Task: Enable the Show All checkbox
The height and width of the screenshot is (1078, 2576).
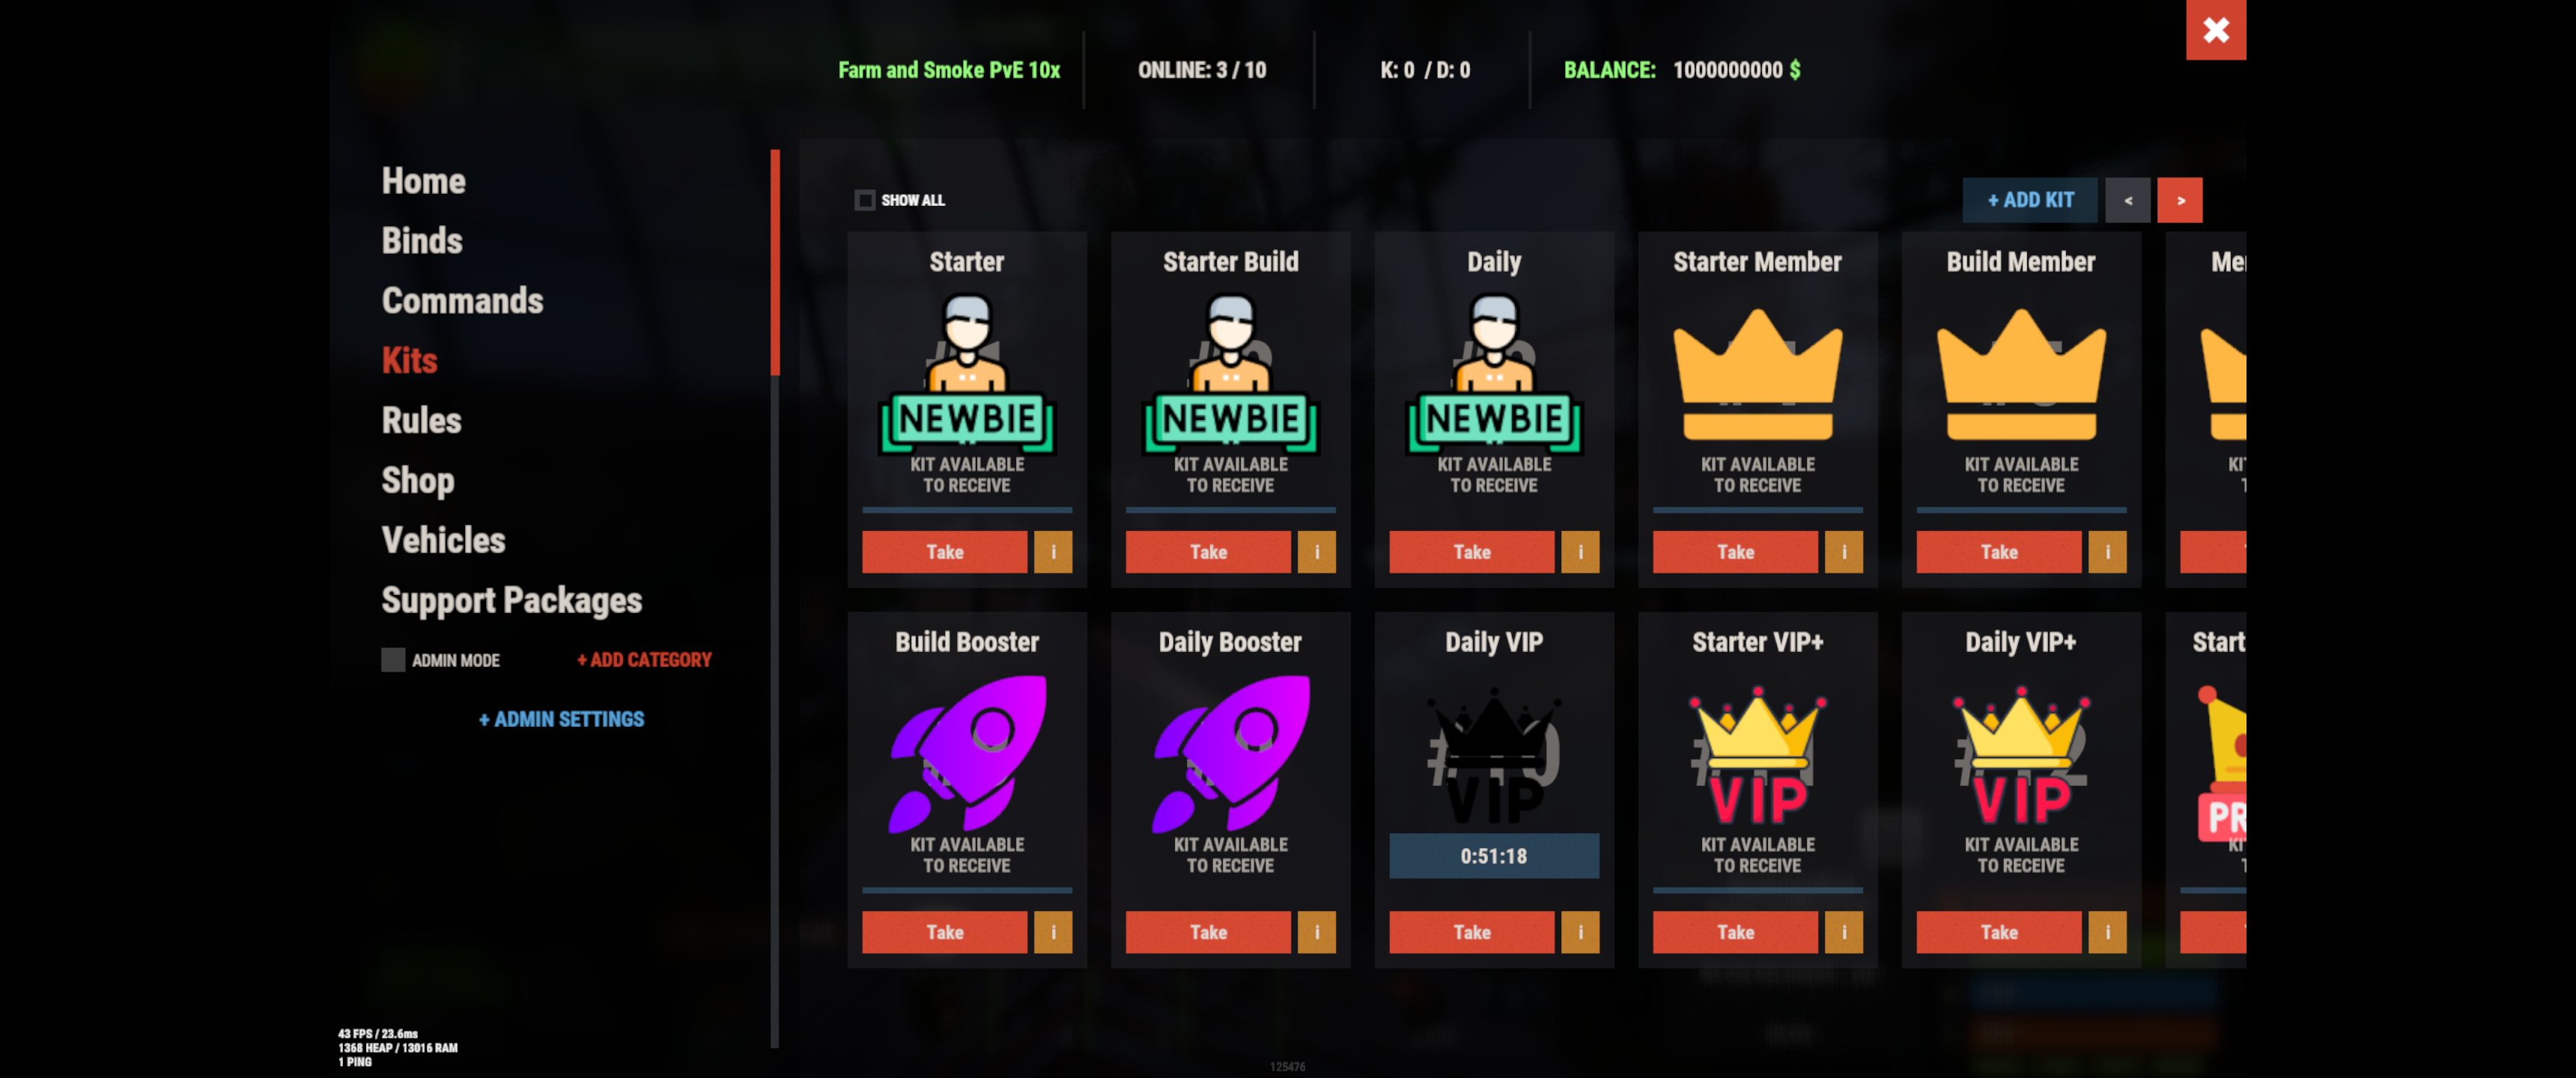Action: (x=865, y=200)
